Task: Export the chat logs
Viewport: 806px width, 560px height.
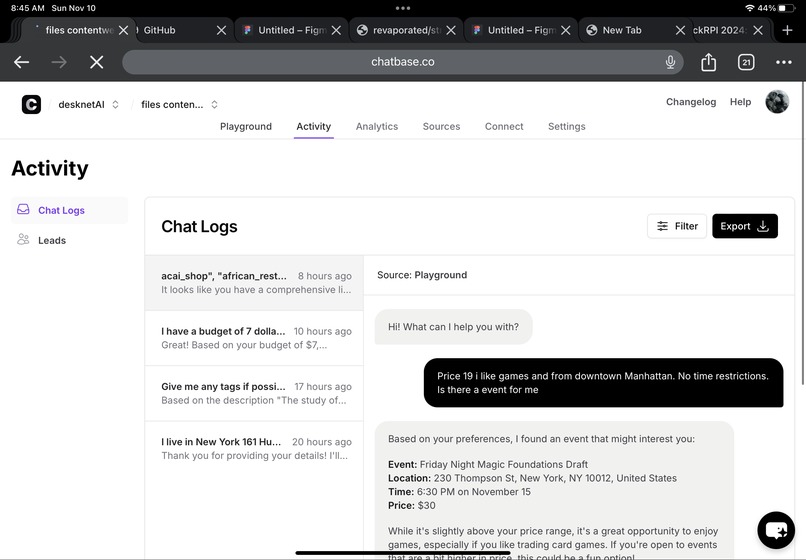Action: click(x=745, y=226)
